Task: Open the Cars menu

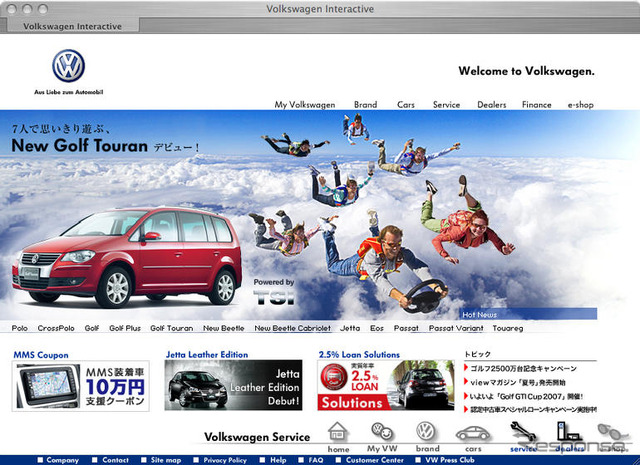Action: 406,105
